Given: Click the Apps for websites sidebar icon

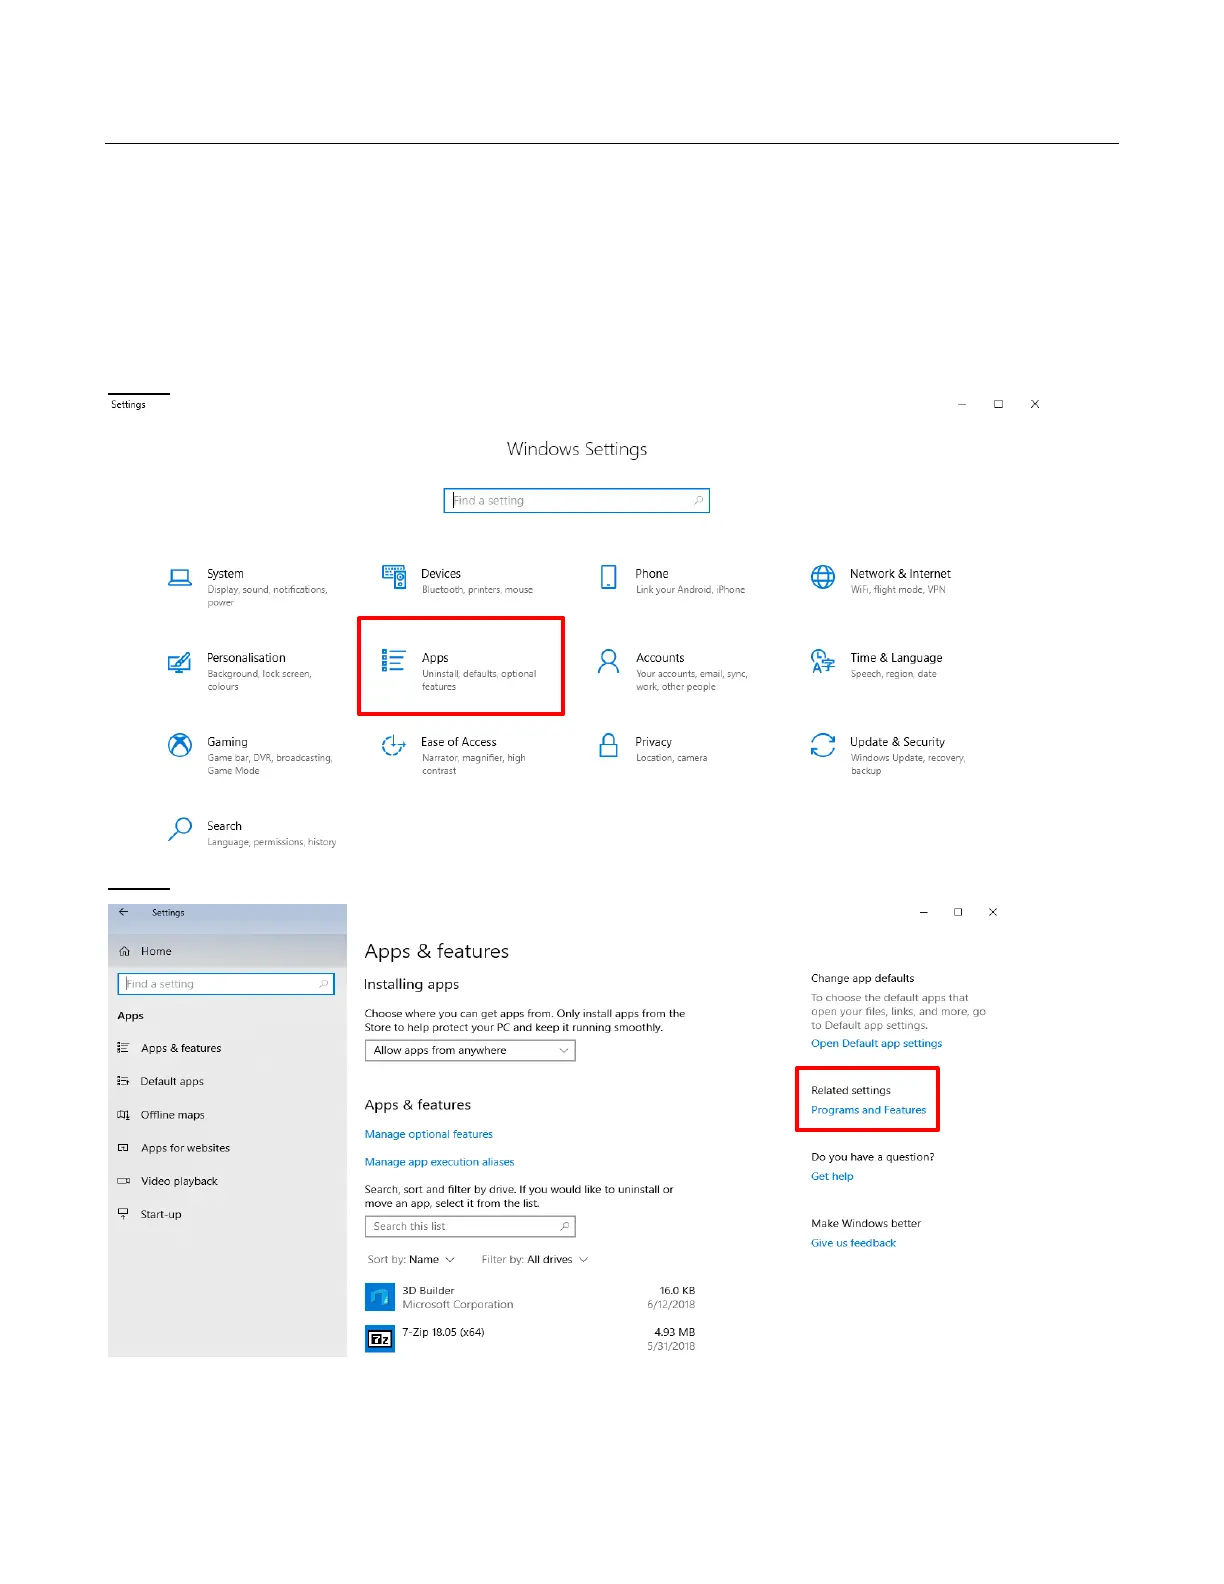Looking at the screenshot, I should (x=123, y=1148).
